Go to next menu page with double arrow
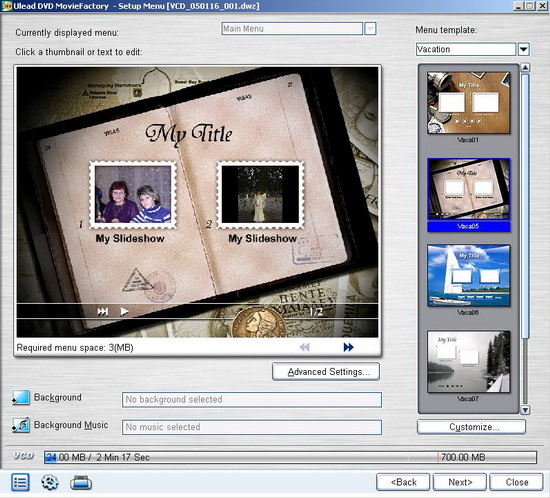 348,347
